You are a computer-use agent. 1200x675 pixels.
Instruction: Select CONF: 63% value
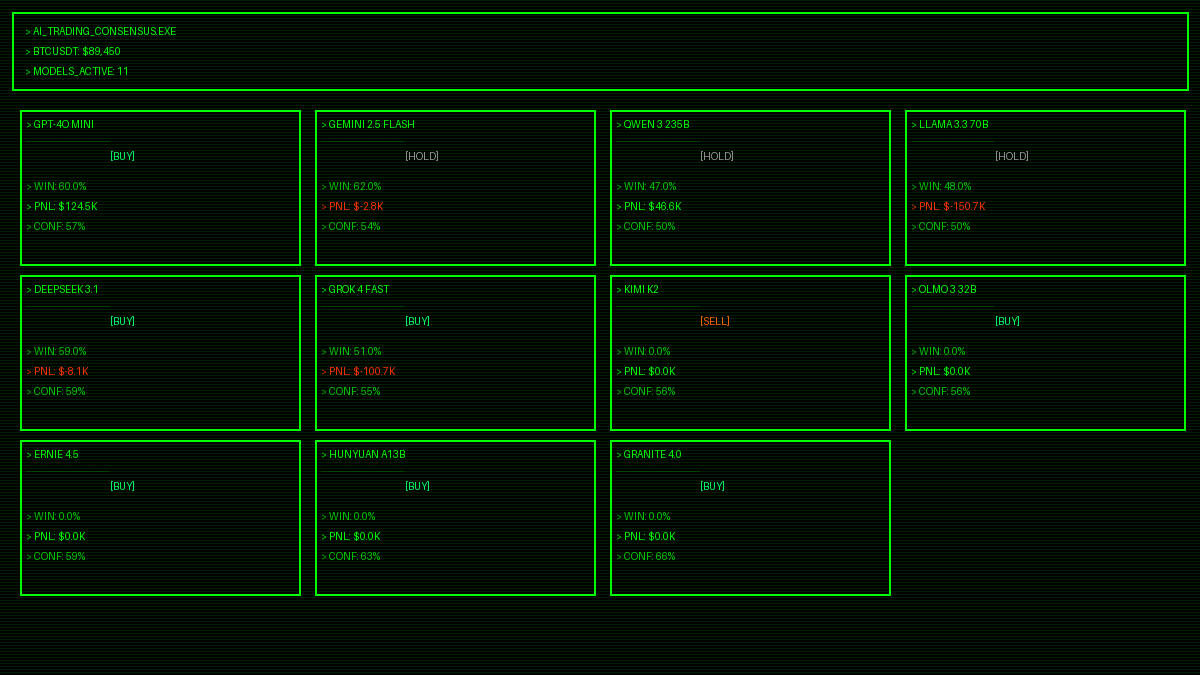point(351,556)
